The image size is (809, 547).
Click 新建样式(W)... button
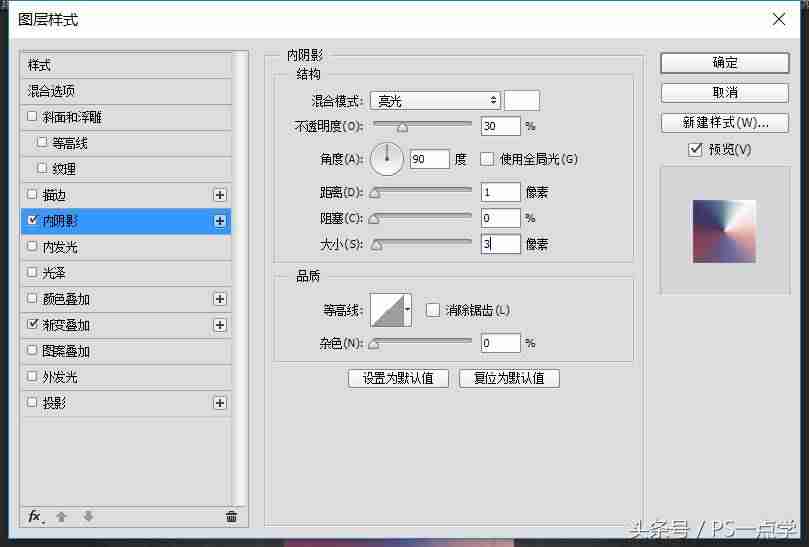tap(725, 123)
